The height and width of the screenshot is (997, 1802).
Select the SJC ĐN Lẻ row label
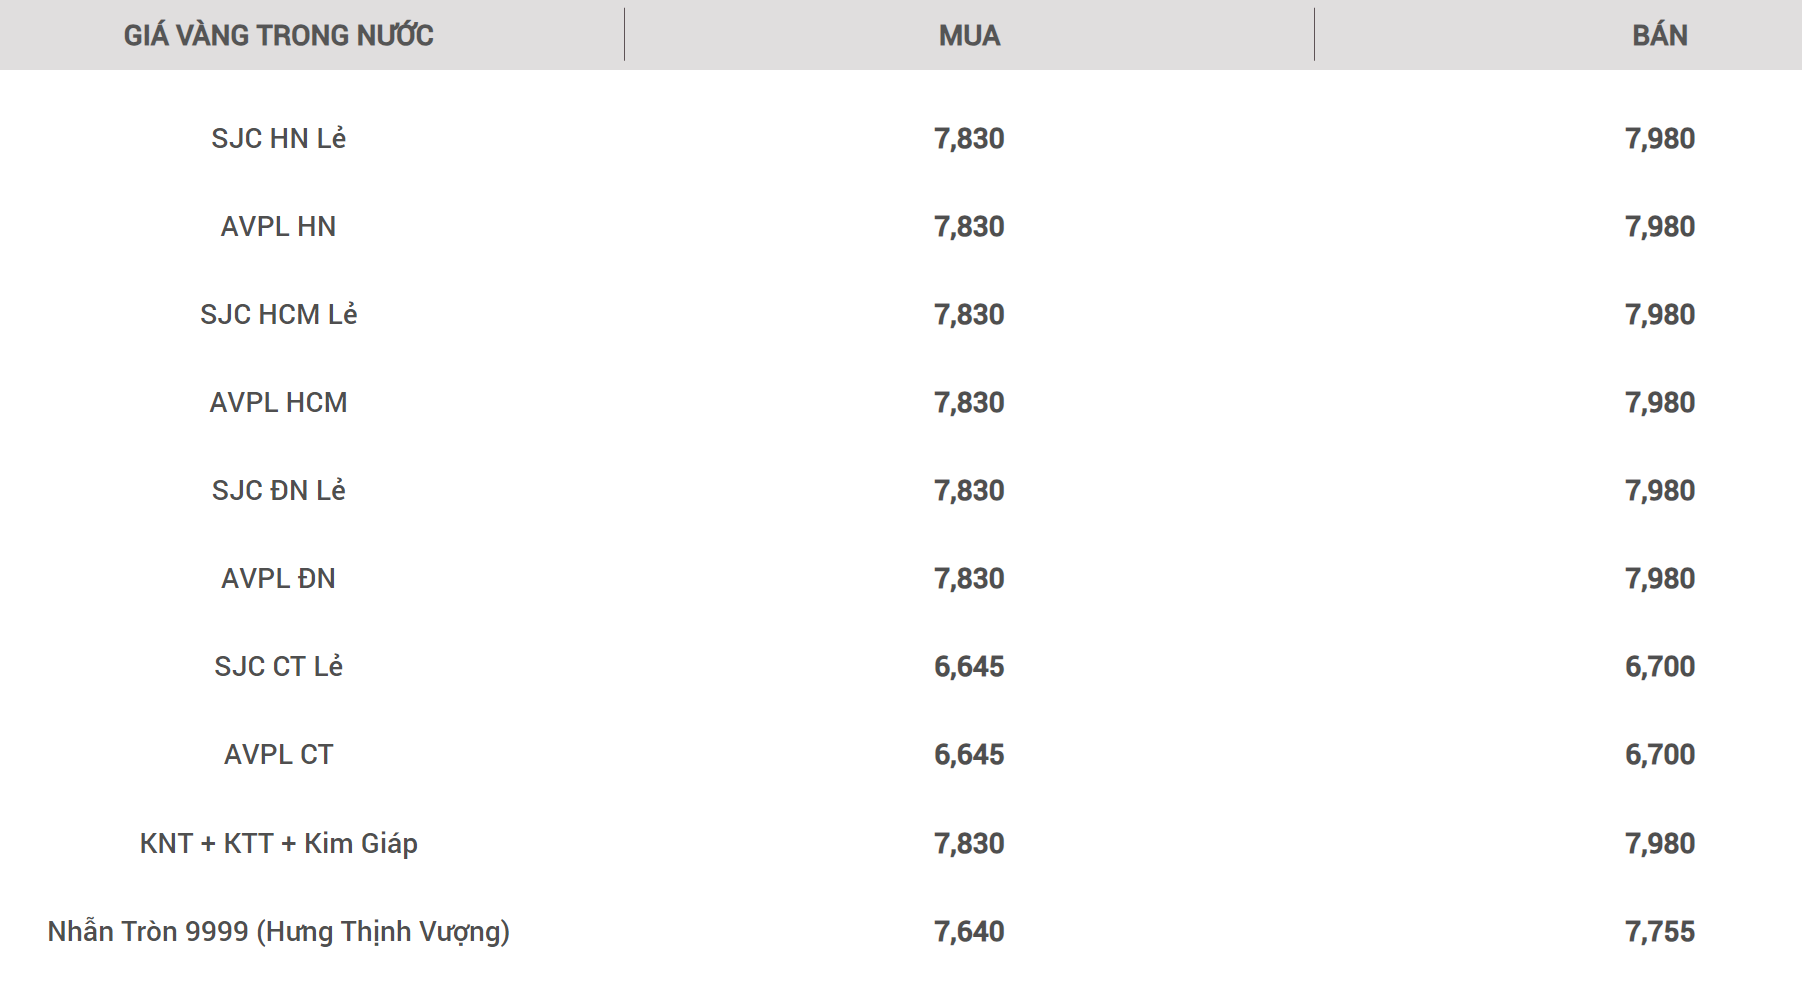click(x=278, y=490)
